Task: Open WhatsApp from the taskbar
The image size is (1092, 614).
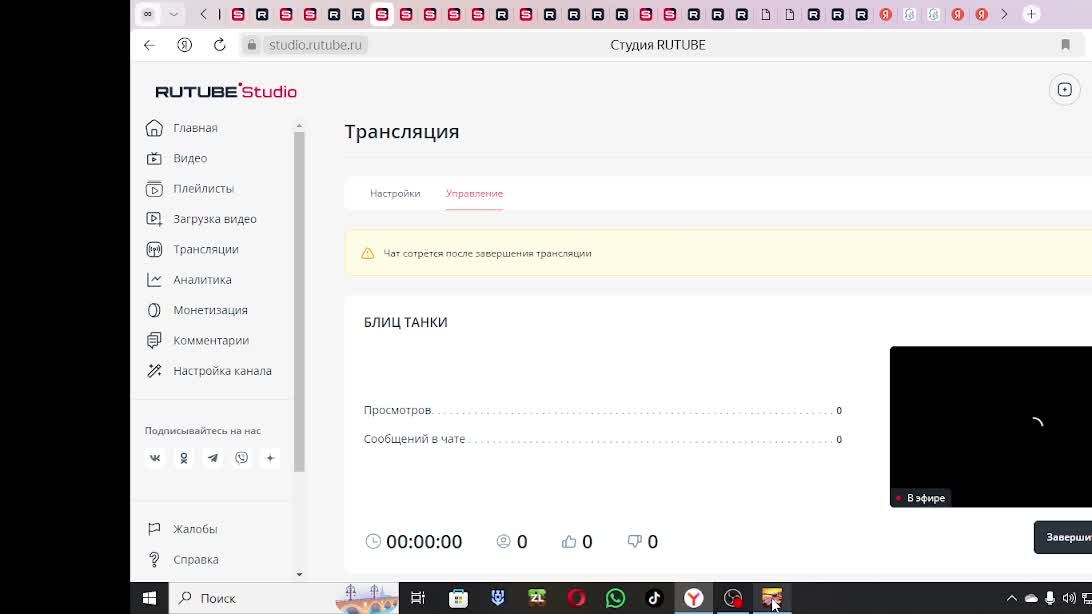Action: (616, 598)
